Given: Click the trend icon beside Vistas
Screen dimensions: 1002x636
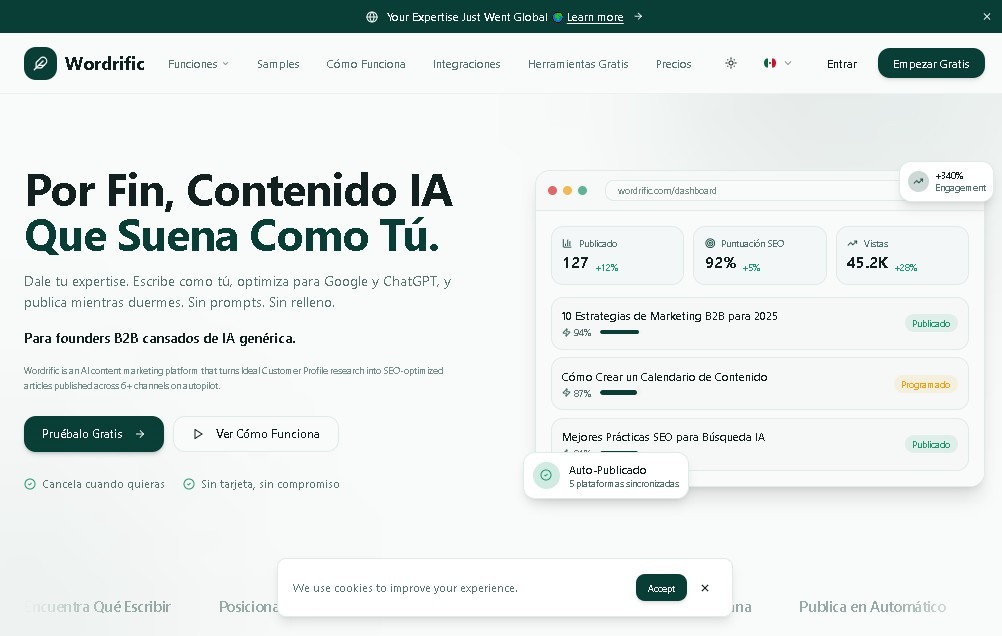Looking at the screenshot, I should [x=852, y=244].
